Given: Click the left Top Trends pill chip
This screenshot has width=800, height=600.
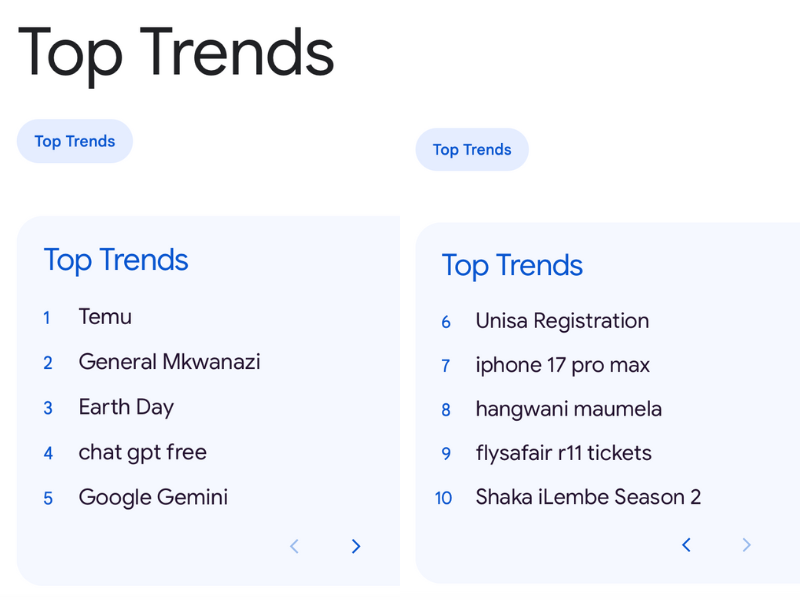Looking at the screenshot, I should click(x=74, y=141).
